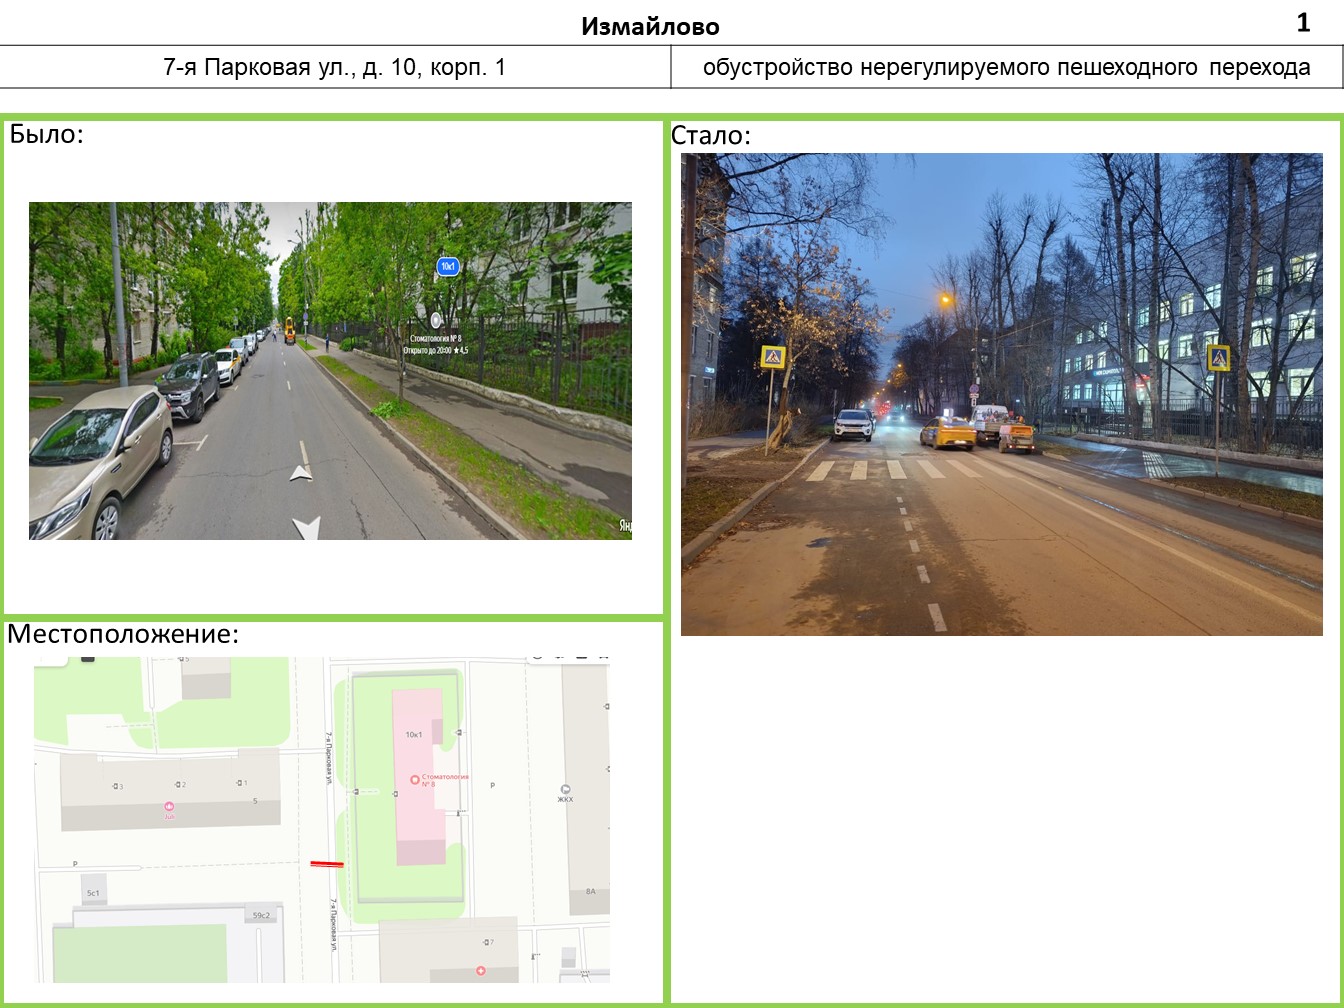Click the white SUV in the after photo

[853, 424]
